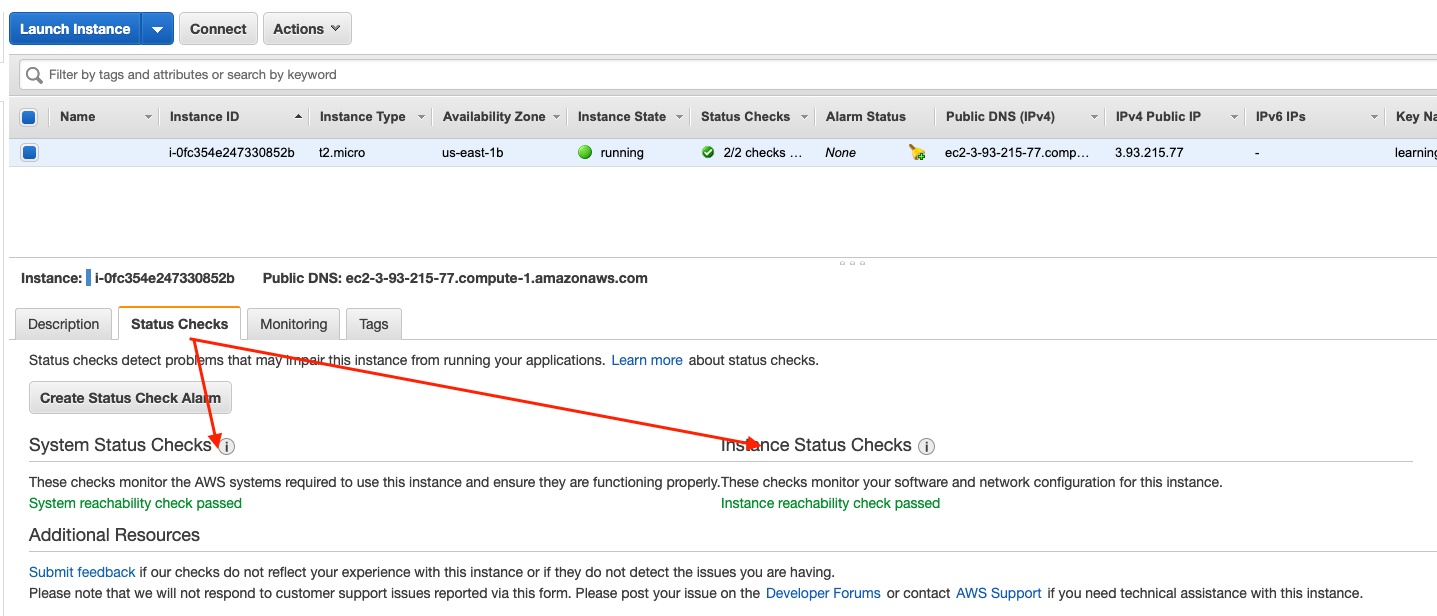Click the alarm creation icon in Alarm Status column
Viewport: 1437px width, 616px height.
(917, 152)
